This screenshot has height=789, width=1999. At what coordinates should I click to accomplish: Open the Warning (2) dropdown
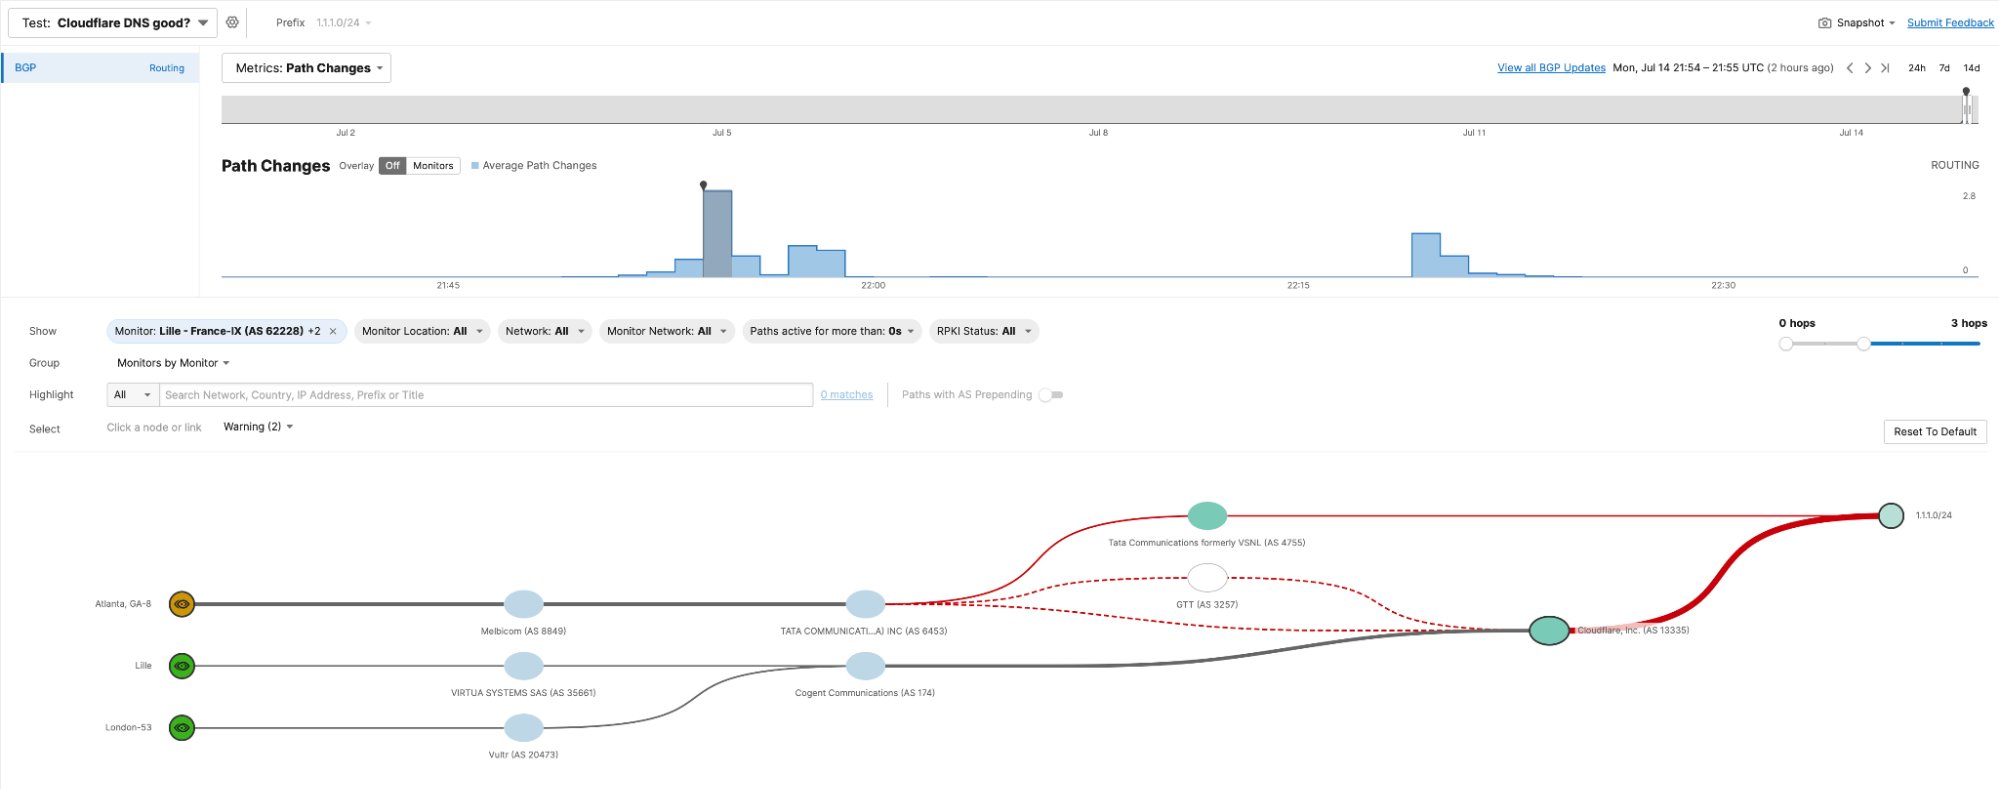[258, 427]
